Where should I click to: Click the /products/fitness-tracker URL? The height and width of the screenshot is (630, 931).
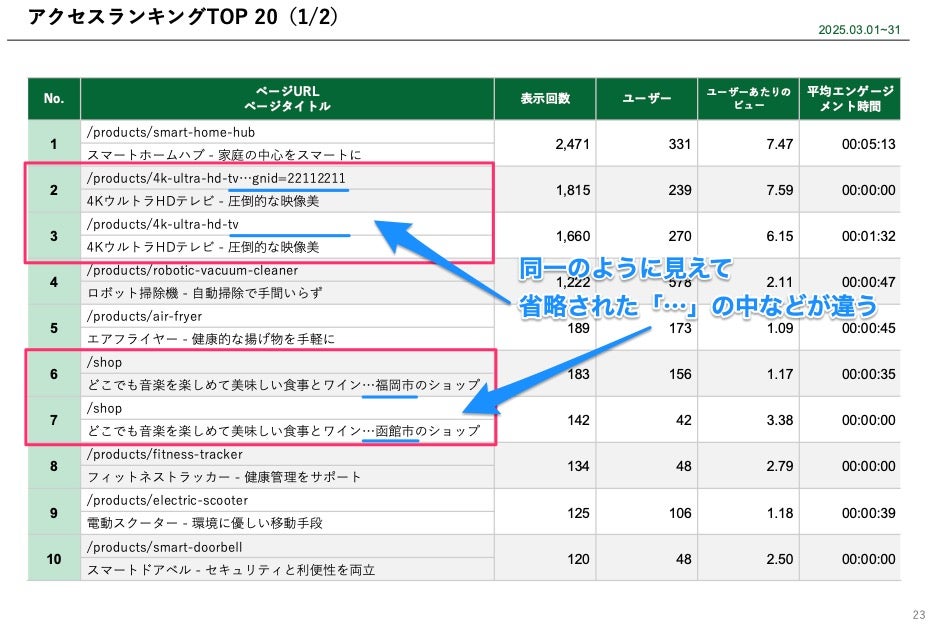(164, 455)
